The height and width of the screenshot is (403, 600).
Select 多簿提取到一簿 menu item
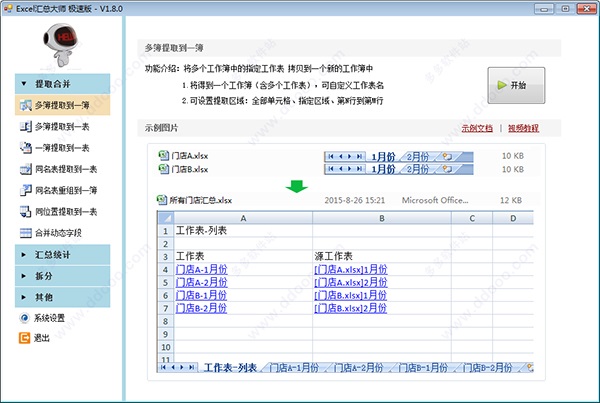(62, 105)
